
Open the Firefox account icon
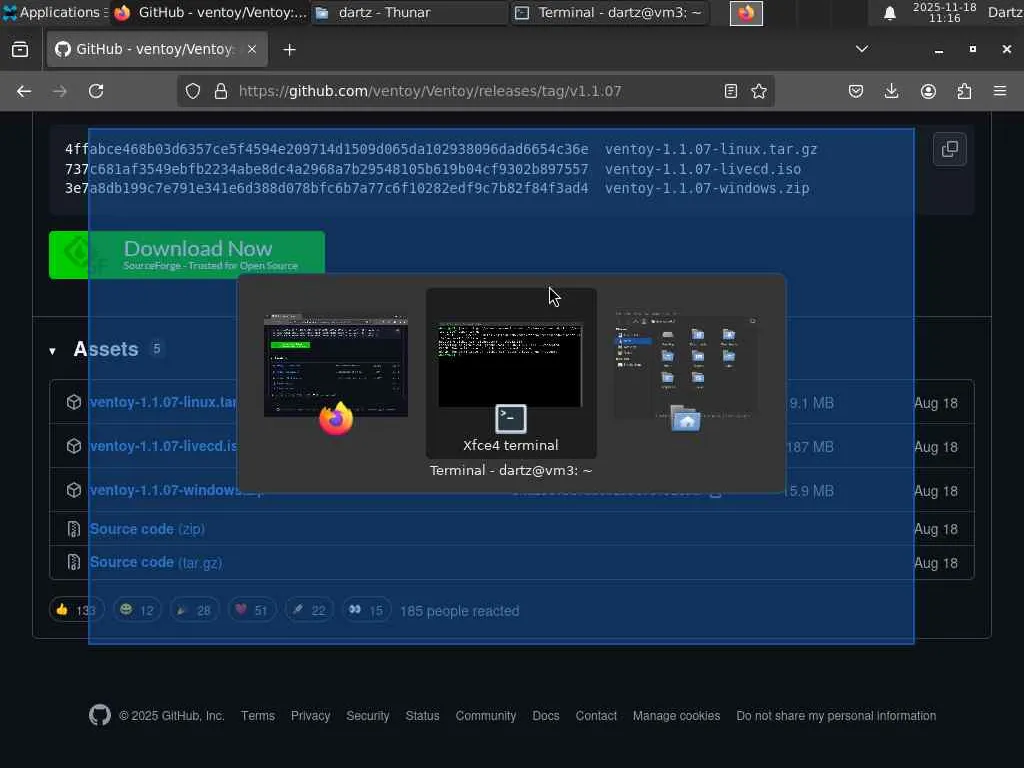tap(928, 91)
